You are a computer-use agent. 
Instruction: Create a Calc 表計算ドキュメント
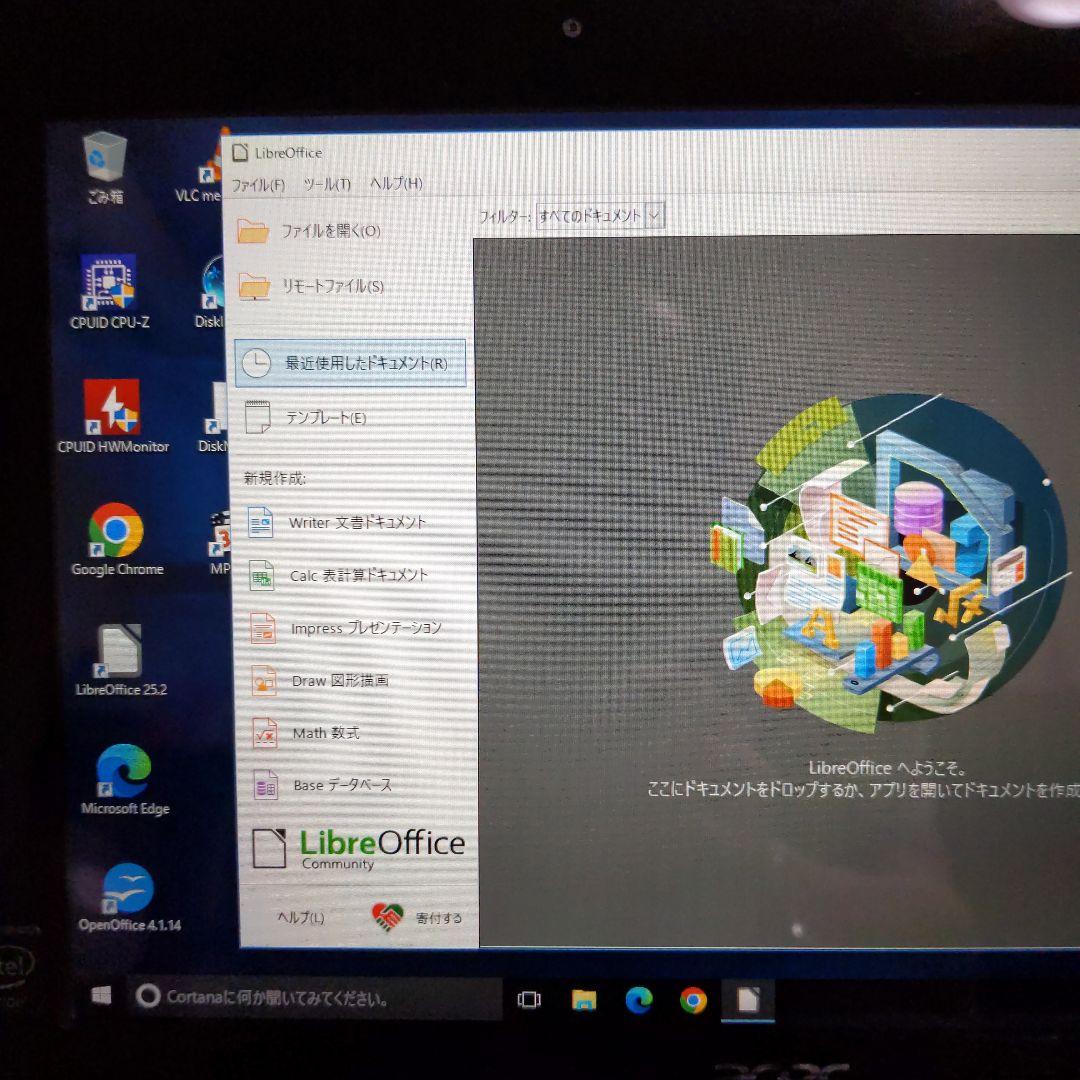tap(358, 575)
